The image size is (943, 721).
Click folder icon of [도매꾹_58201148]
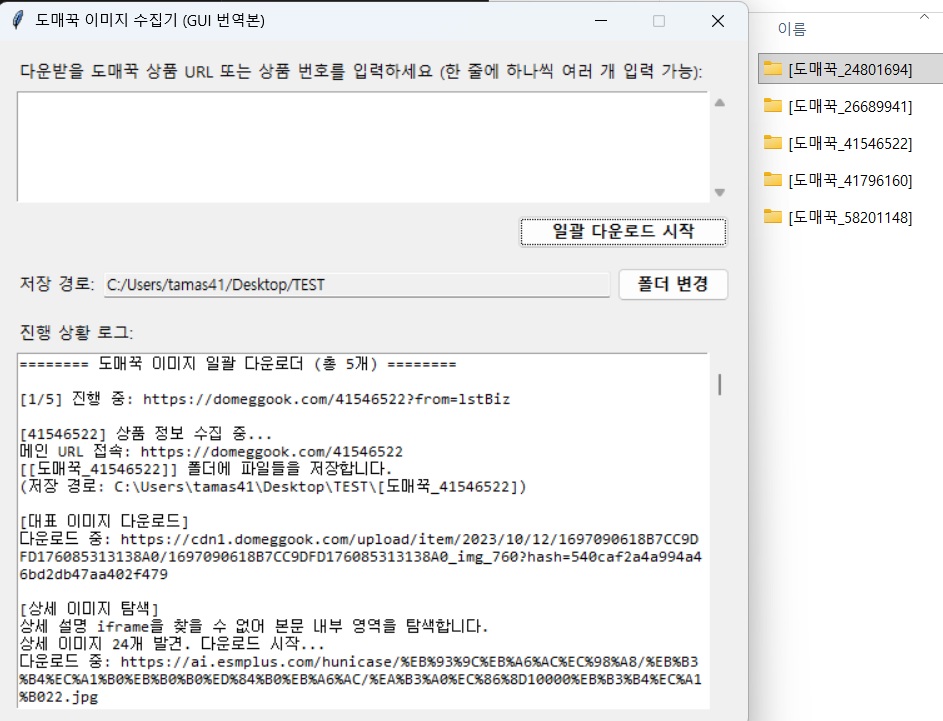[x=772, y=216]
